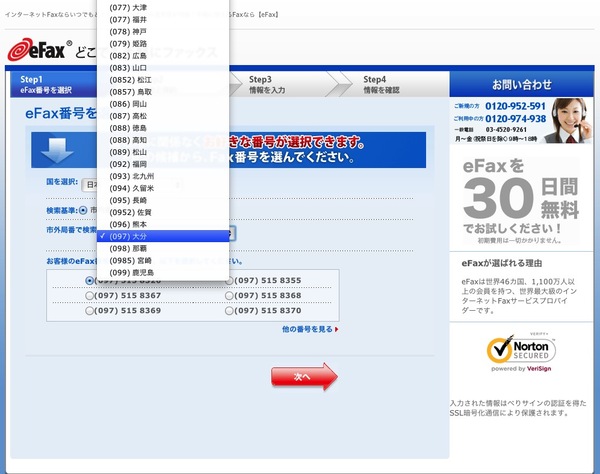This screenshot has height=474, width=600.
Task: Click the Step4 情報を確認 tab
Action: point(394,85)
